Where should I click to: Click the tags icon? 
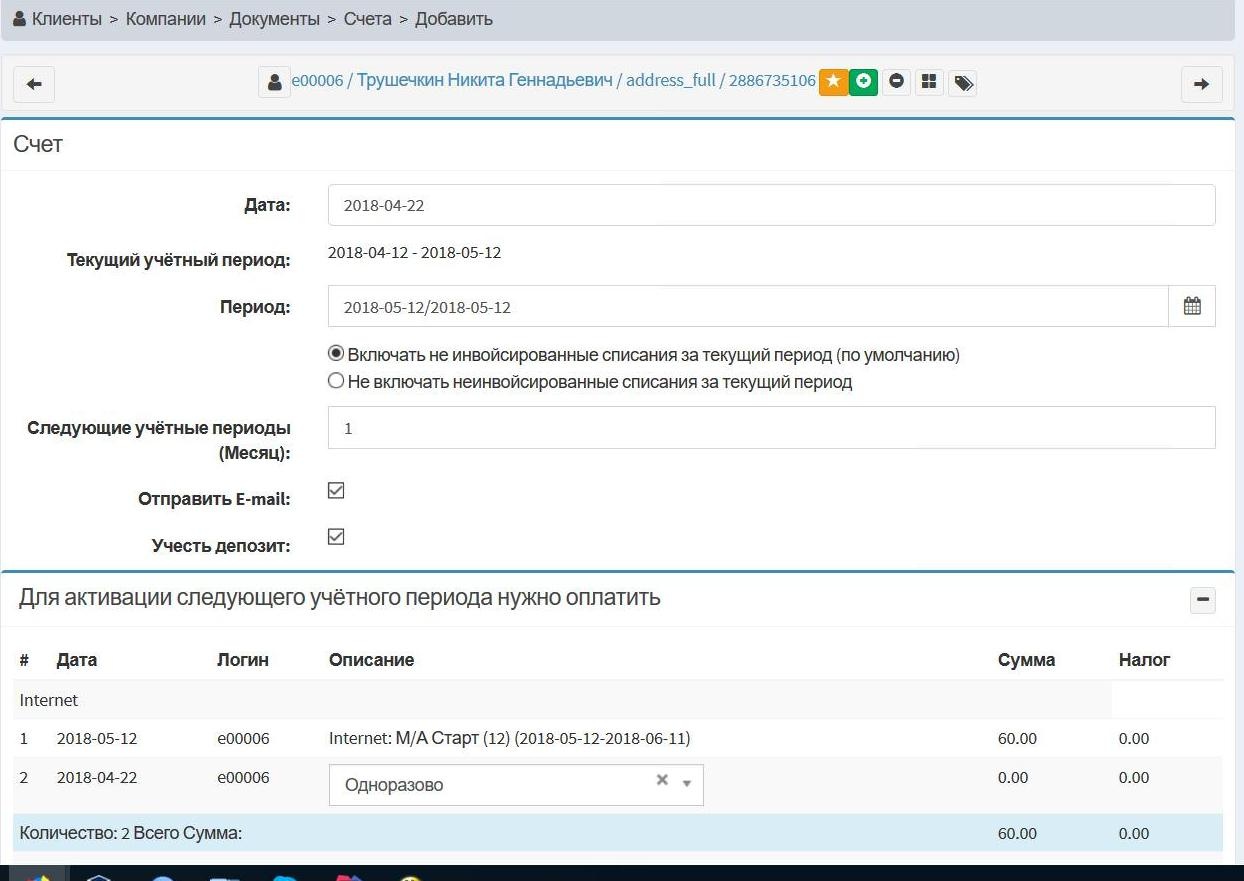click(x=962, y=83)
